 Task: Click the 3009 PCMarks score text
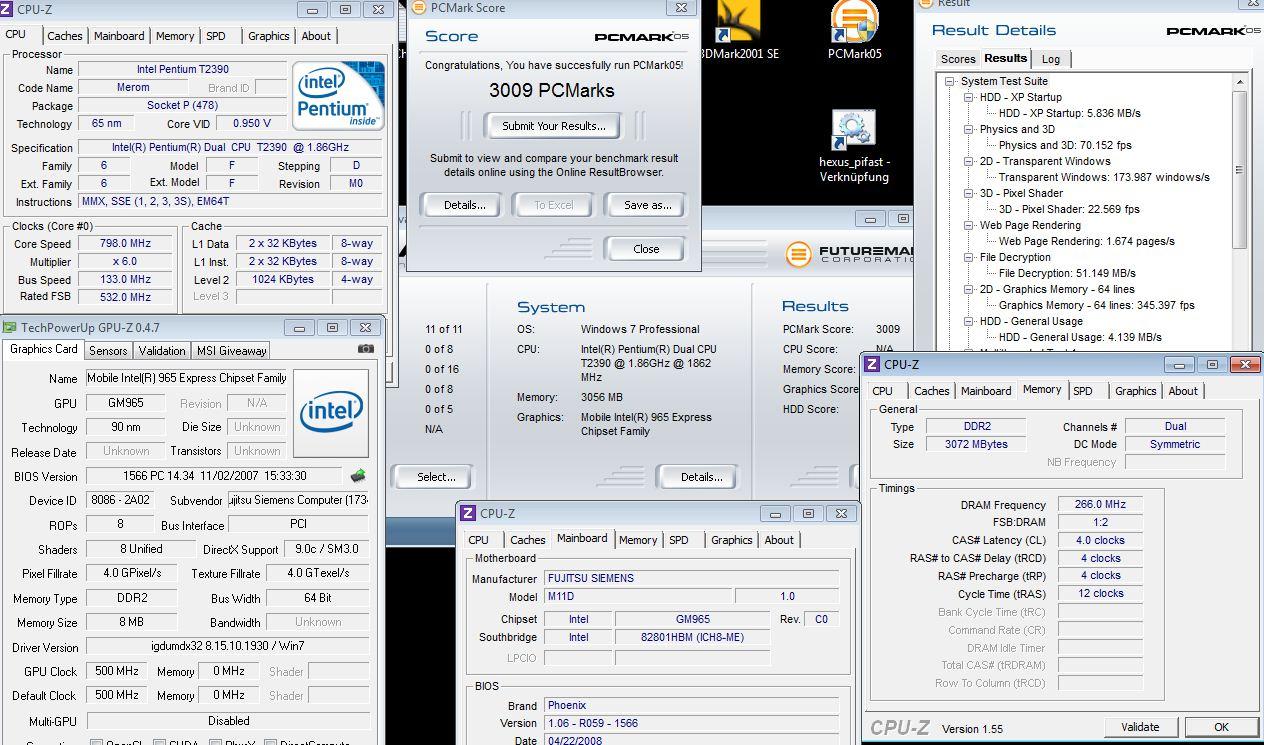point(551,90)
